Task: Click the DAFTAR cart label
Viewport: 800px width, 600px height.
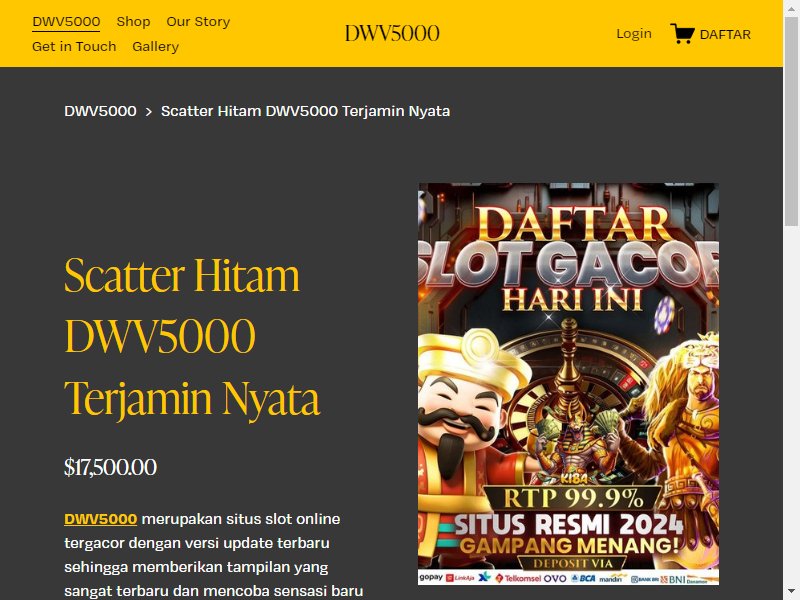Action: pyautogui.click(x=725, y=34)
